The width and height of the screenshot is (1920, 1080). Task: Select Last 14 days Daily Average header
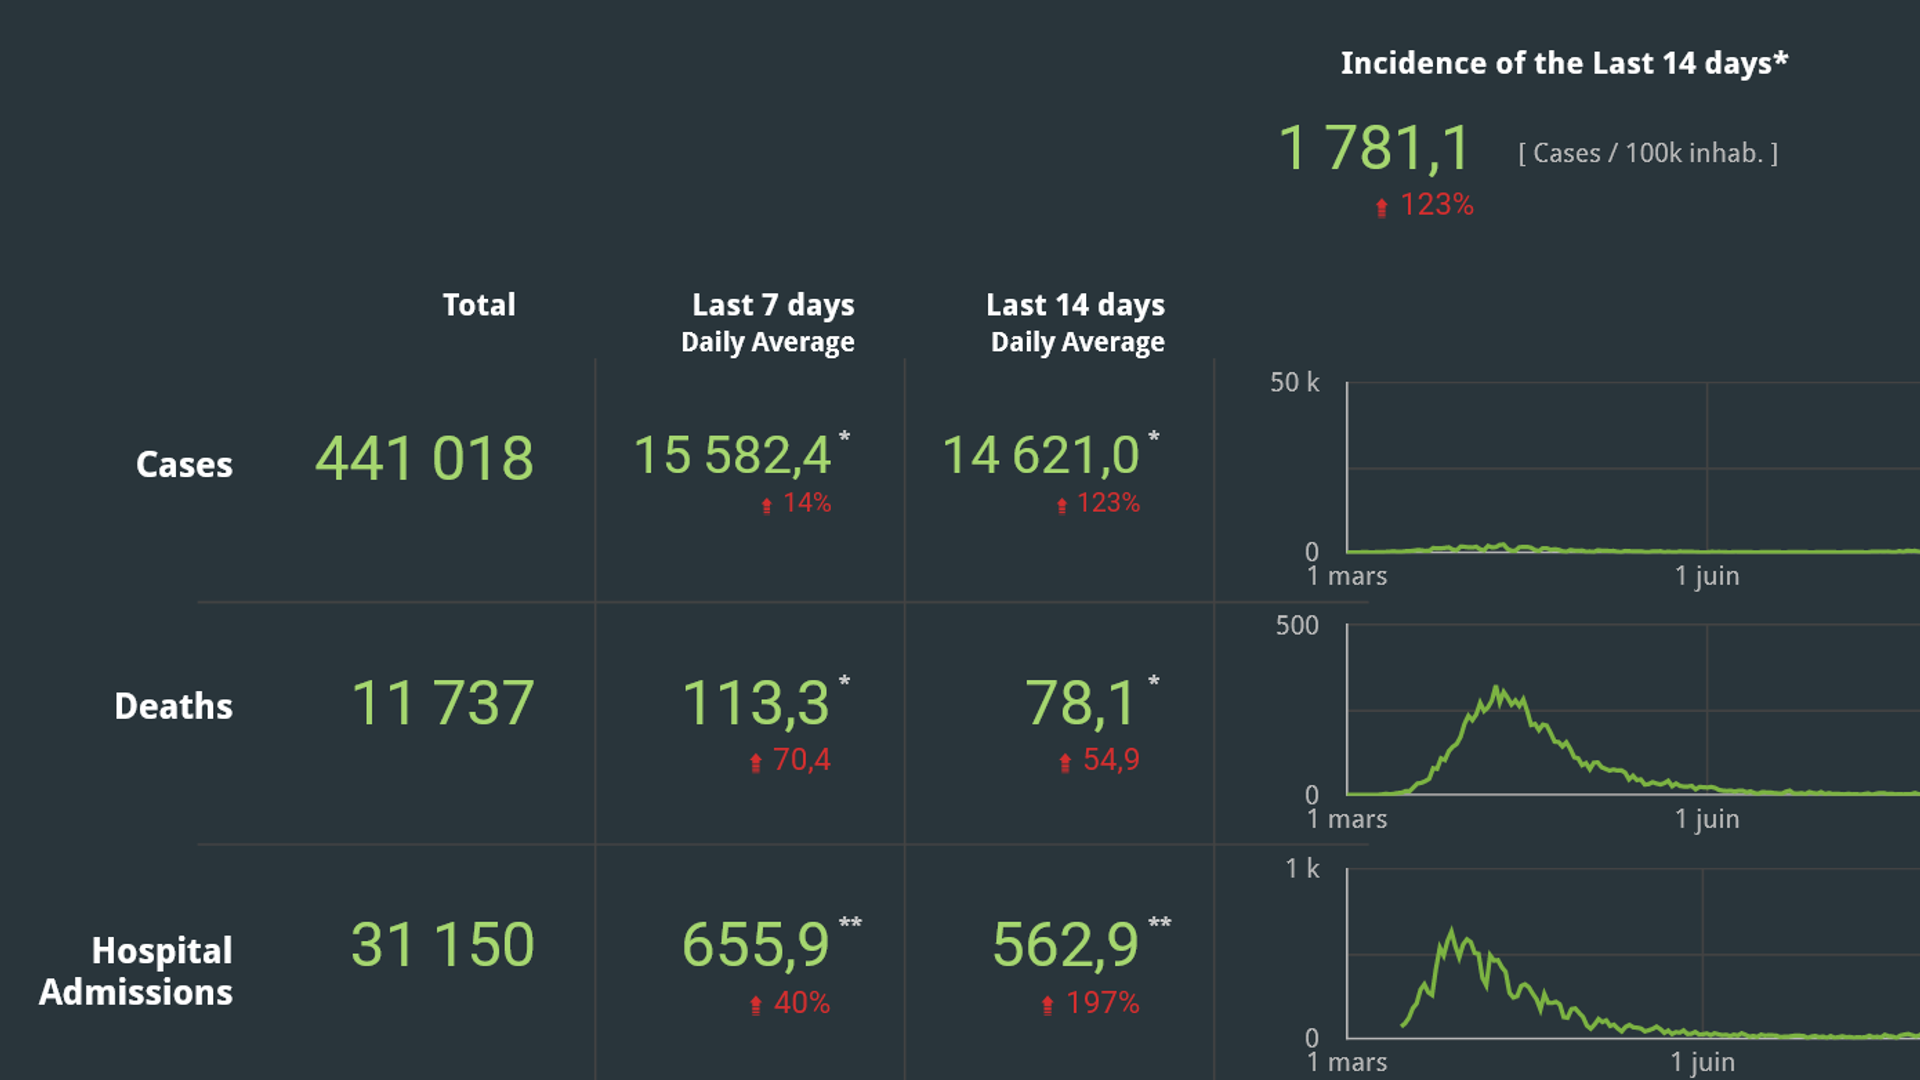click(x=1077, y=323)
